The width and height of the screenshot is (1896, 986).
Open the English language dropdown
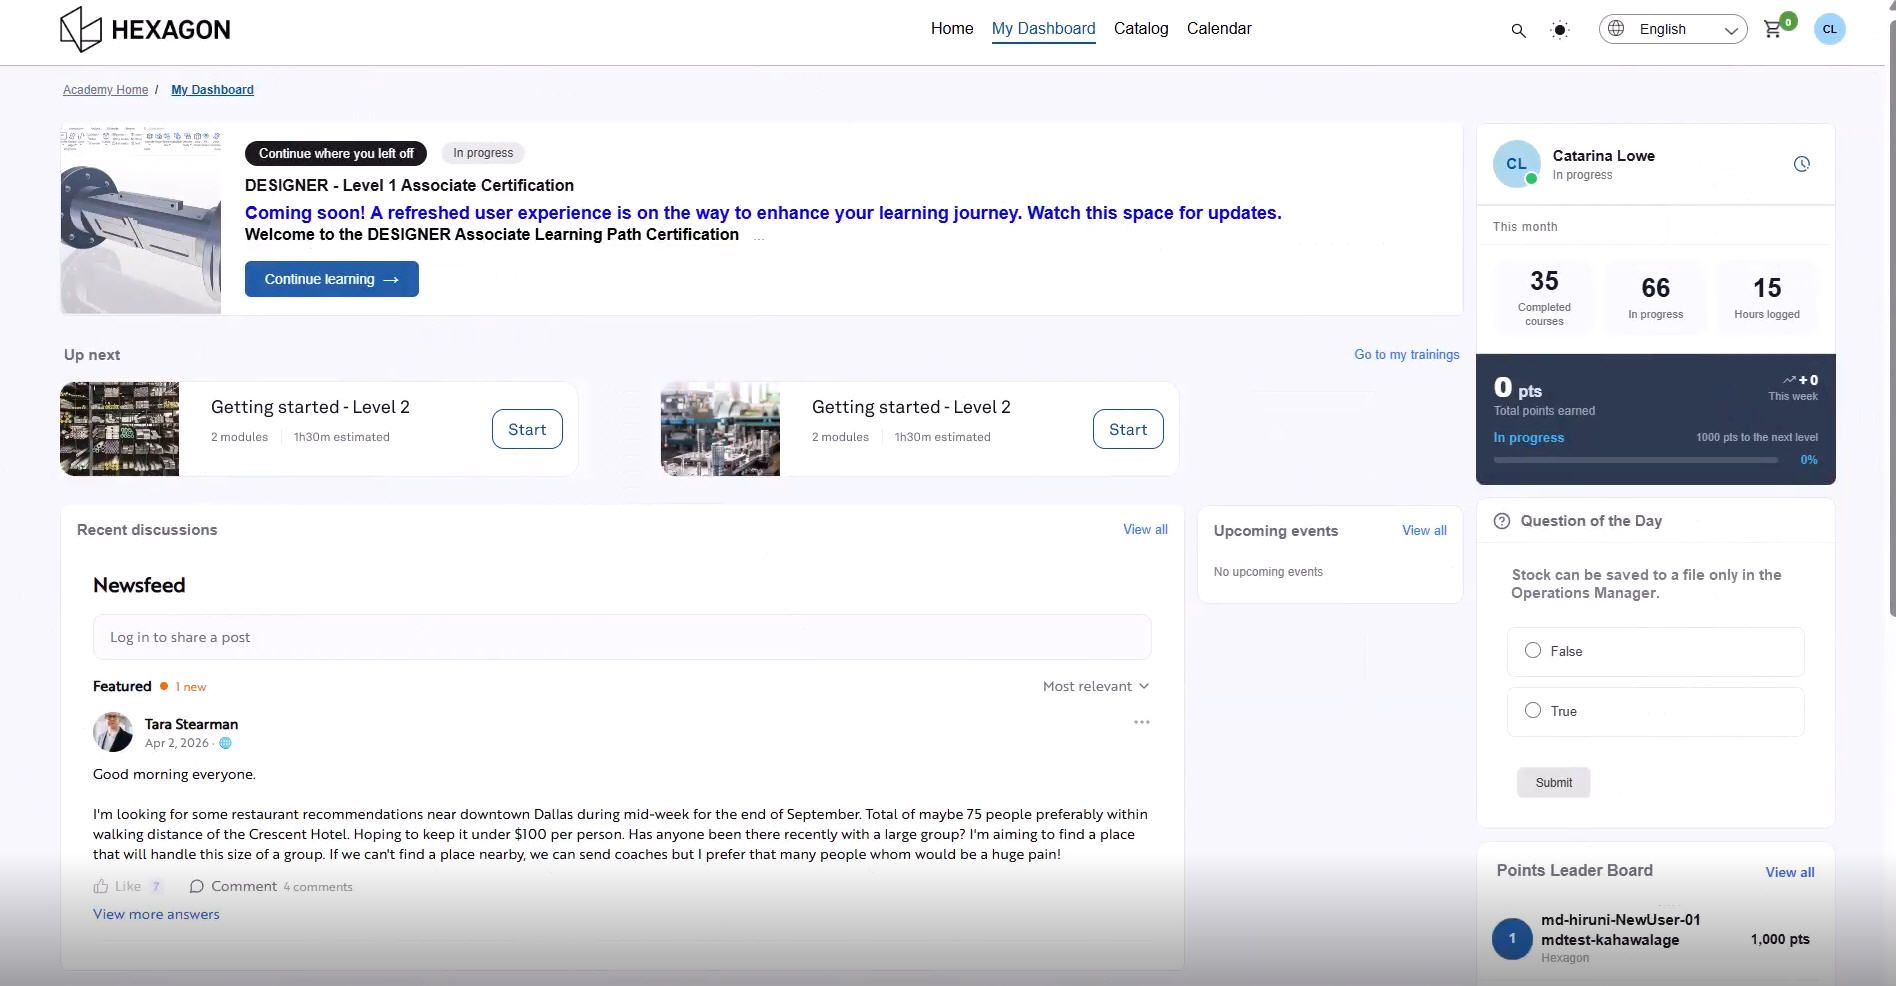coord(1673,29)
